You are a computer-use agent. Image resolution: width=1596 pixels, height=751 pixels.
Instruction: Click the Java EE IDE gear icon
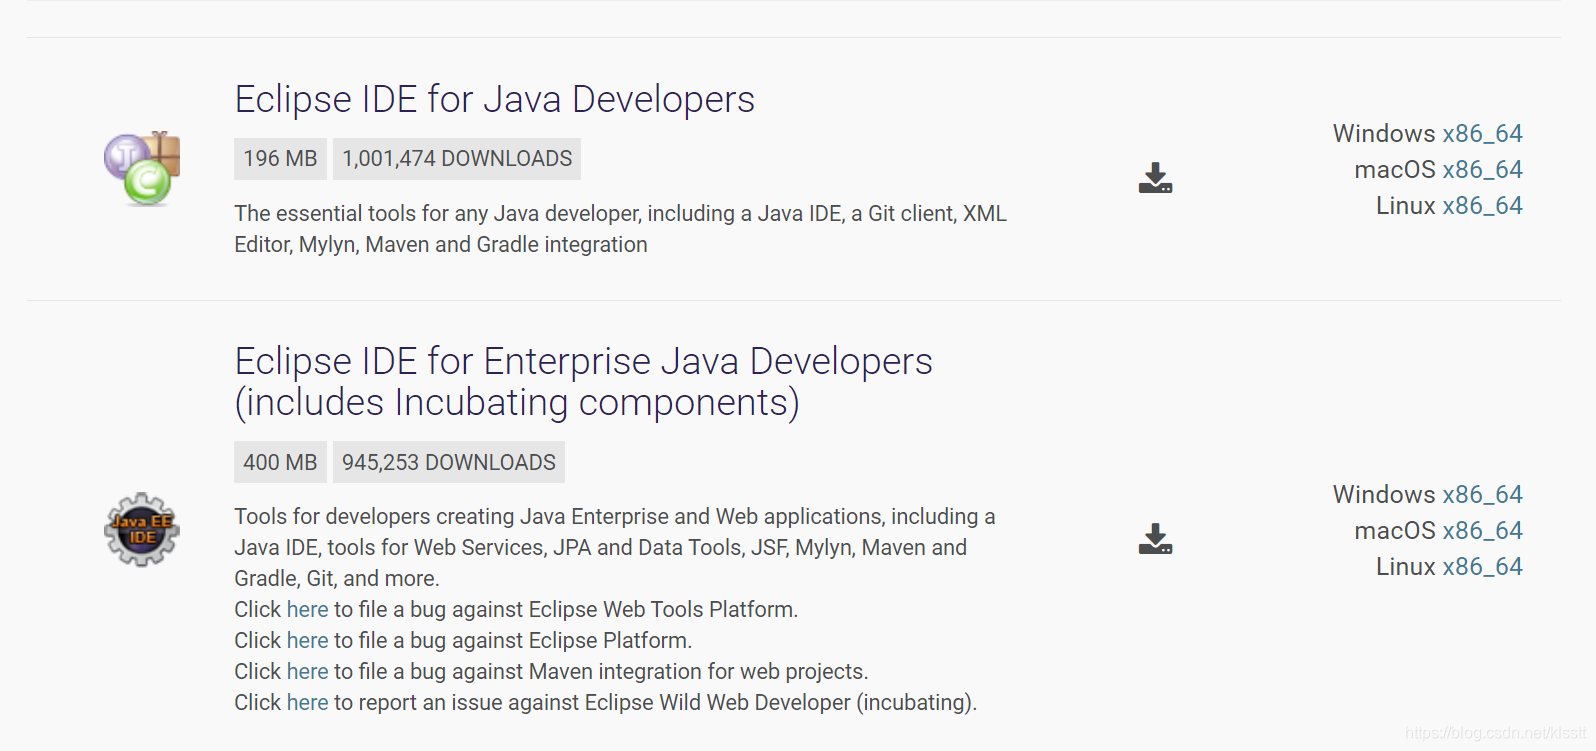(142, 529)
